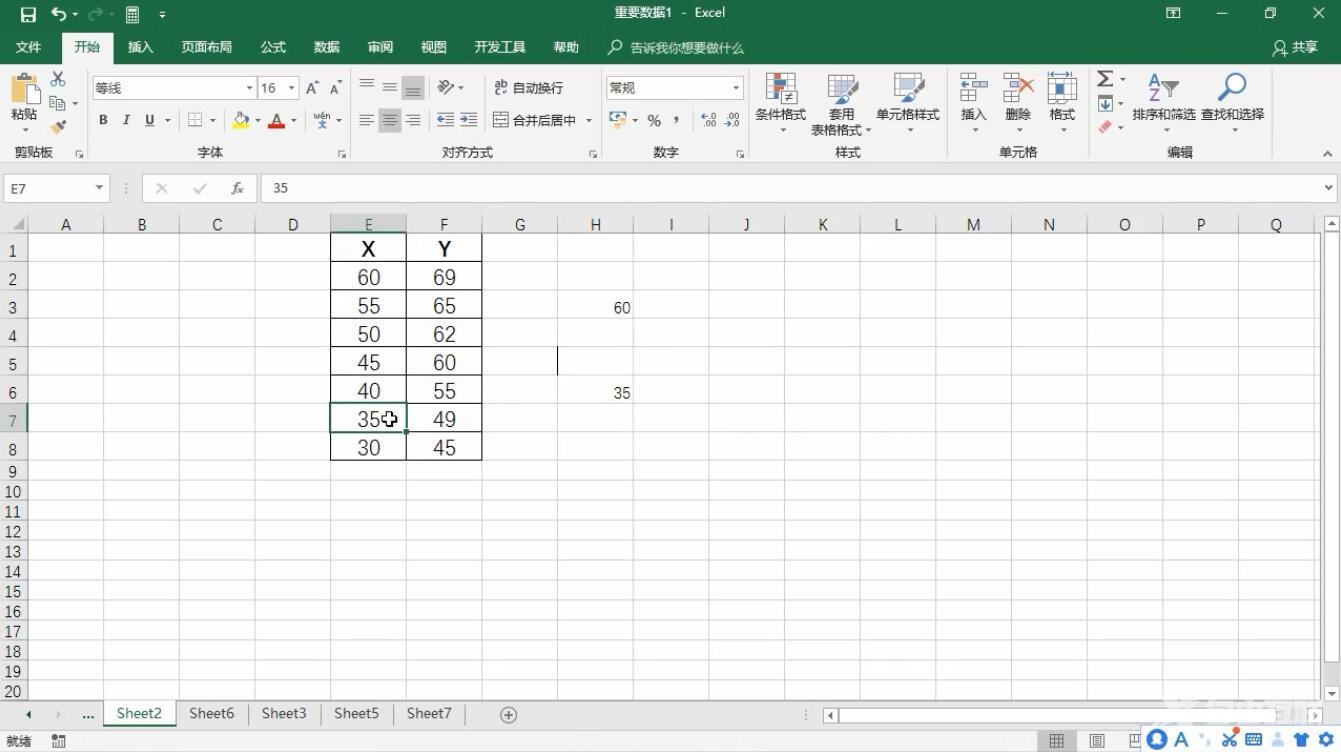Click the decrease decimal icon

click(732, 120)
